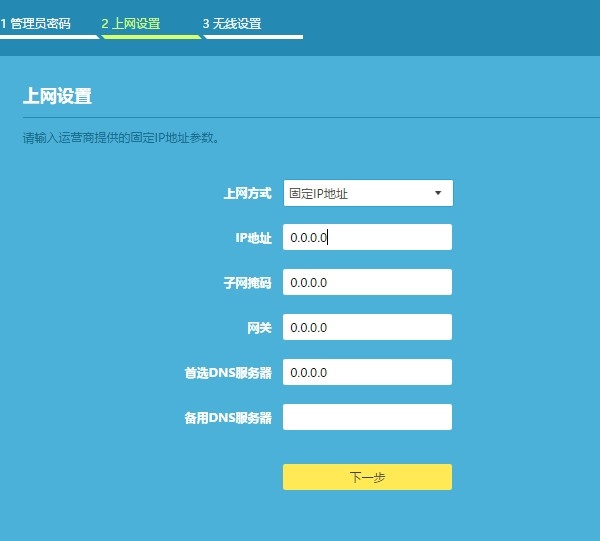Click the 上网设置 section heading

[57, 97]
